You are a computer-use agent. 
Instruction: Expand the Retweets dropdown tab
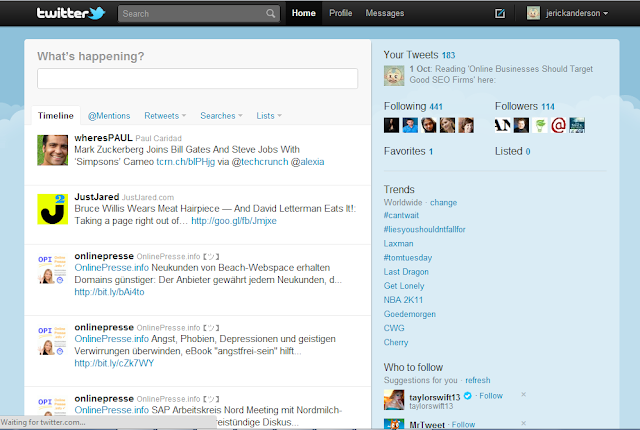click(165, 116)
